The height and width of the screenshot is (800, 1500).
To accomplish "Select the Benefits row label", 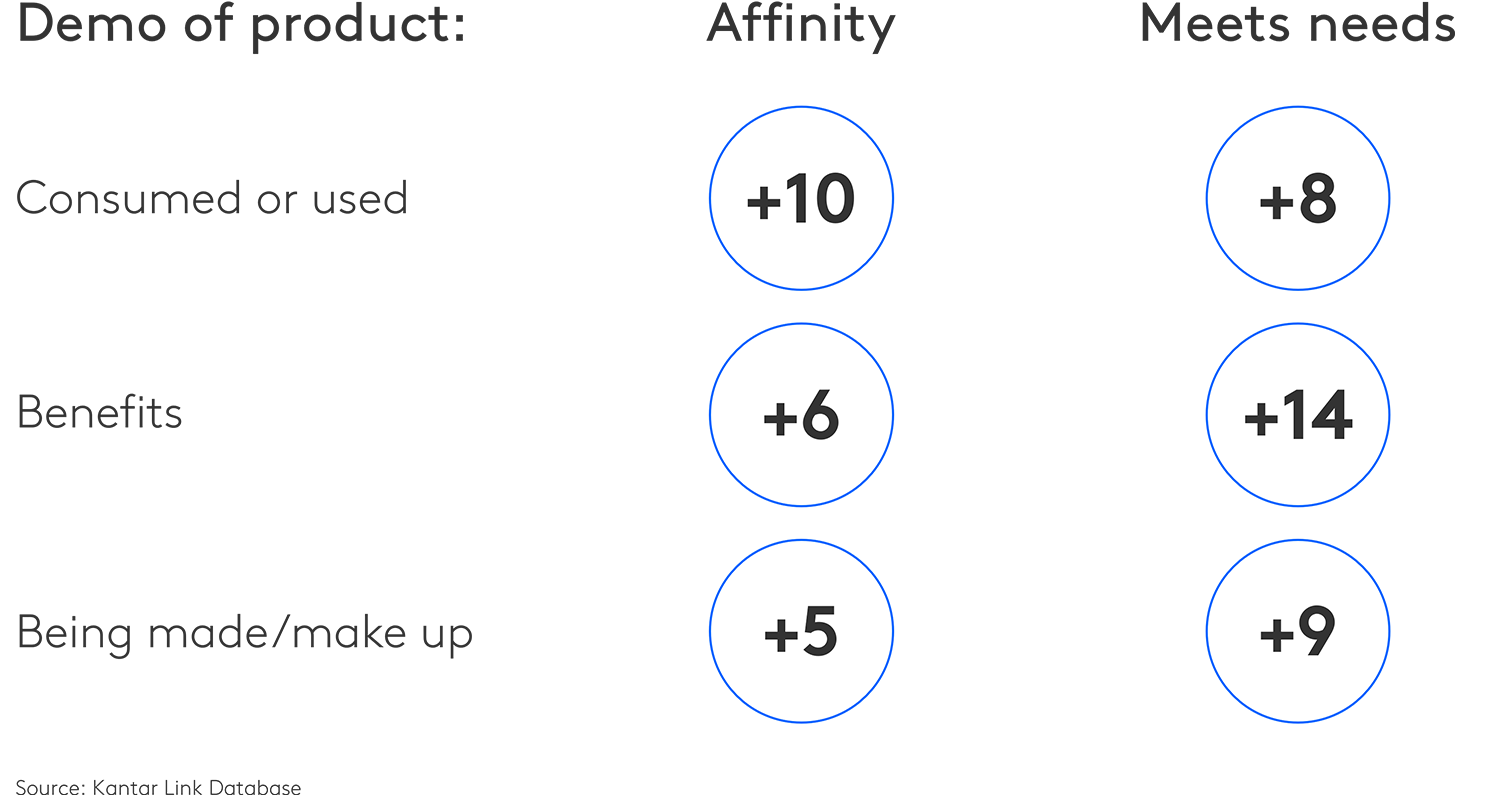I will tap(100, 413).
